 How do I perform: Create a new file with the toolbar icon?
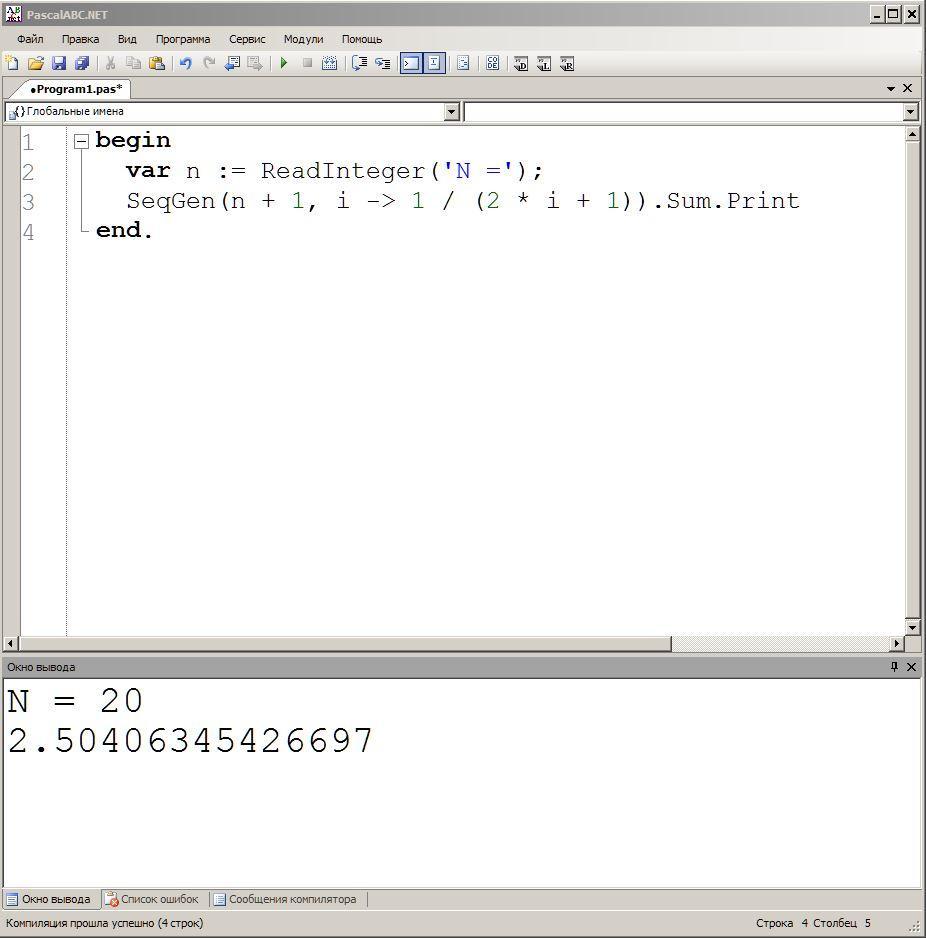click(x=12, y=63)
